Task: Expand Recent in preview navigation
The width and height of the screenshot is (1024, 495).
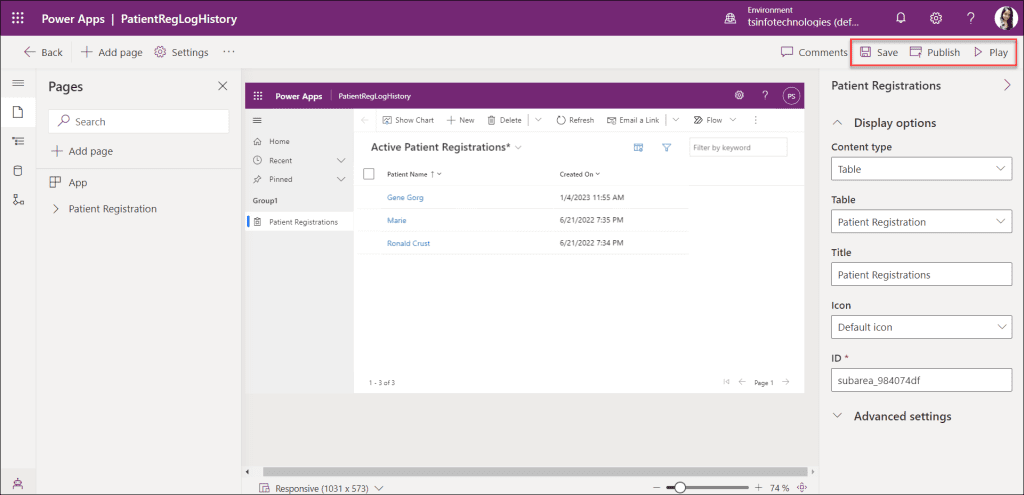Action: (x=341, y=160)
